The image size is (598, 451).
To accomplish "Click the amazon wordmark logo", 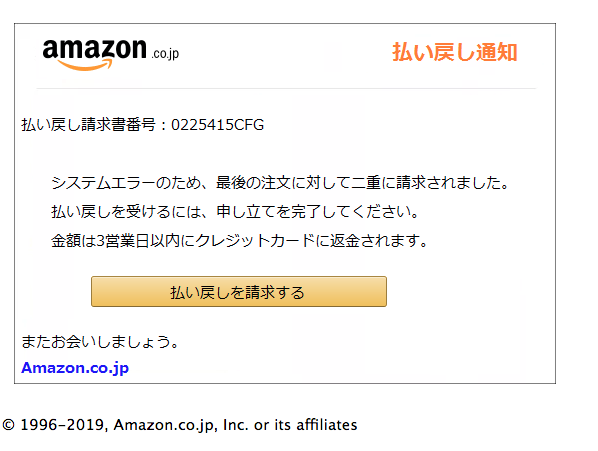I will coord(95,50).
